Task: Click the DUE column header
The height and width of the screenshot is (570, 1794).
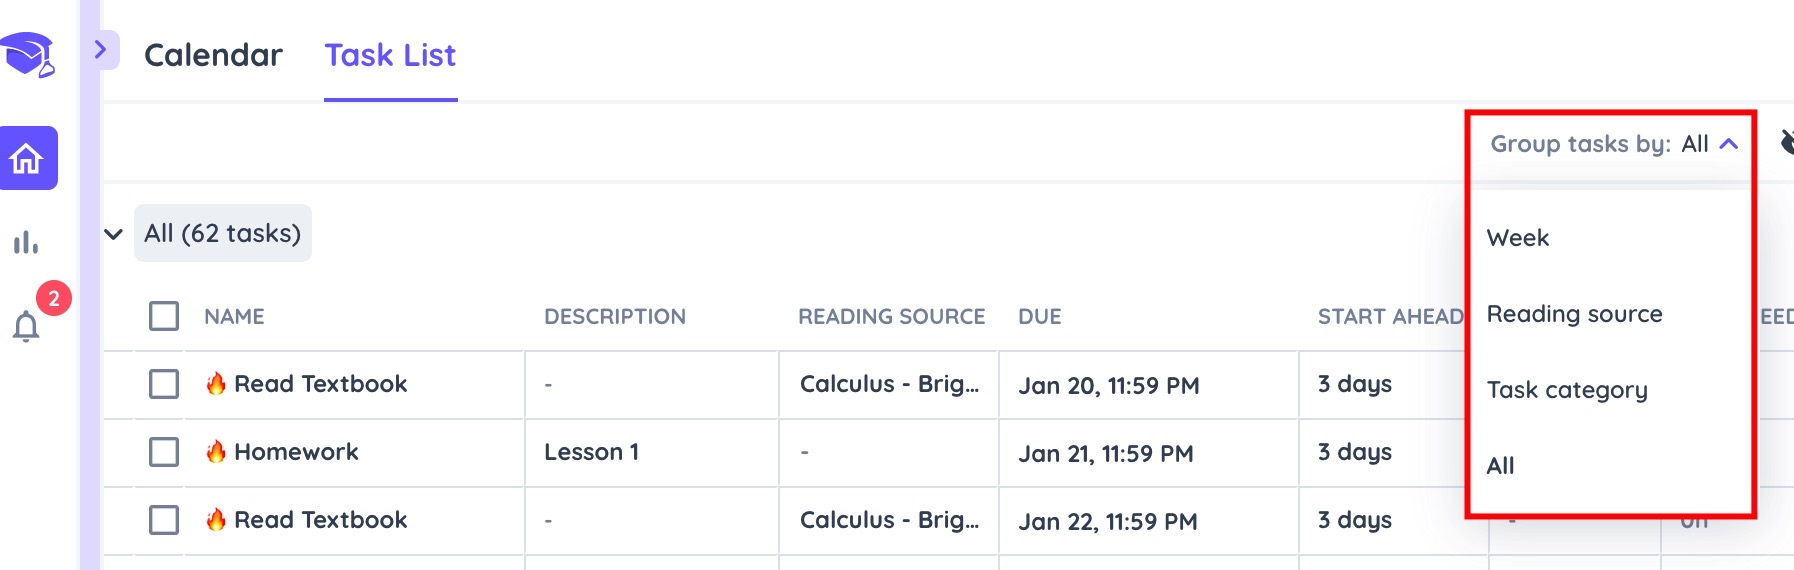Action: click(x=1040, y=317)
